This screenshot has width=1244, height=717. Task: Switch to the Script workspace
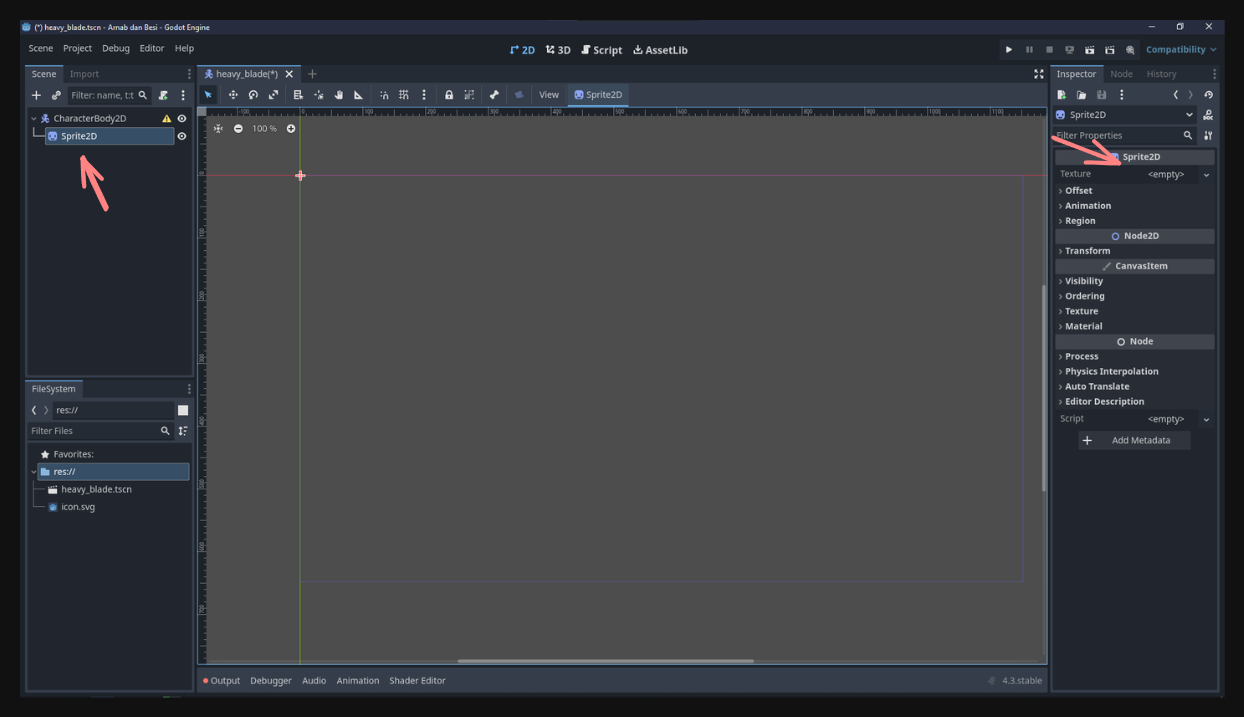point(602,50)
